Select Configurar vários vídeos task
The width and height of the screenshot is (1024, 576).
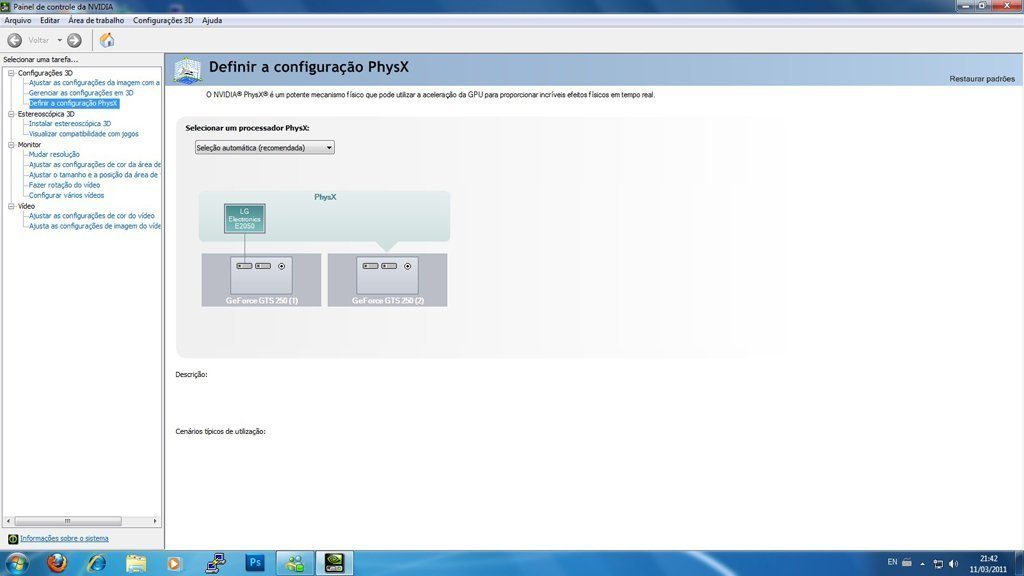[x=67, y=195]
